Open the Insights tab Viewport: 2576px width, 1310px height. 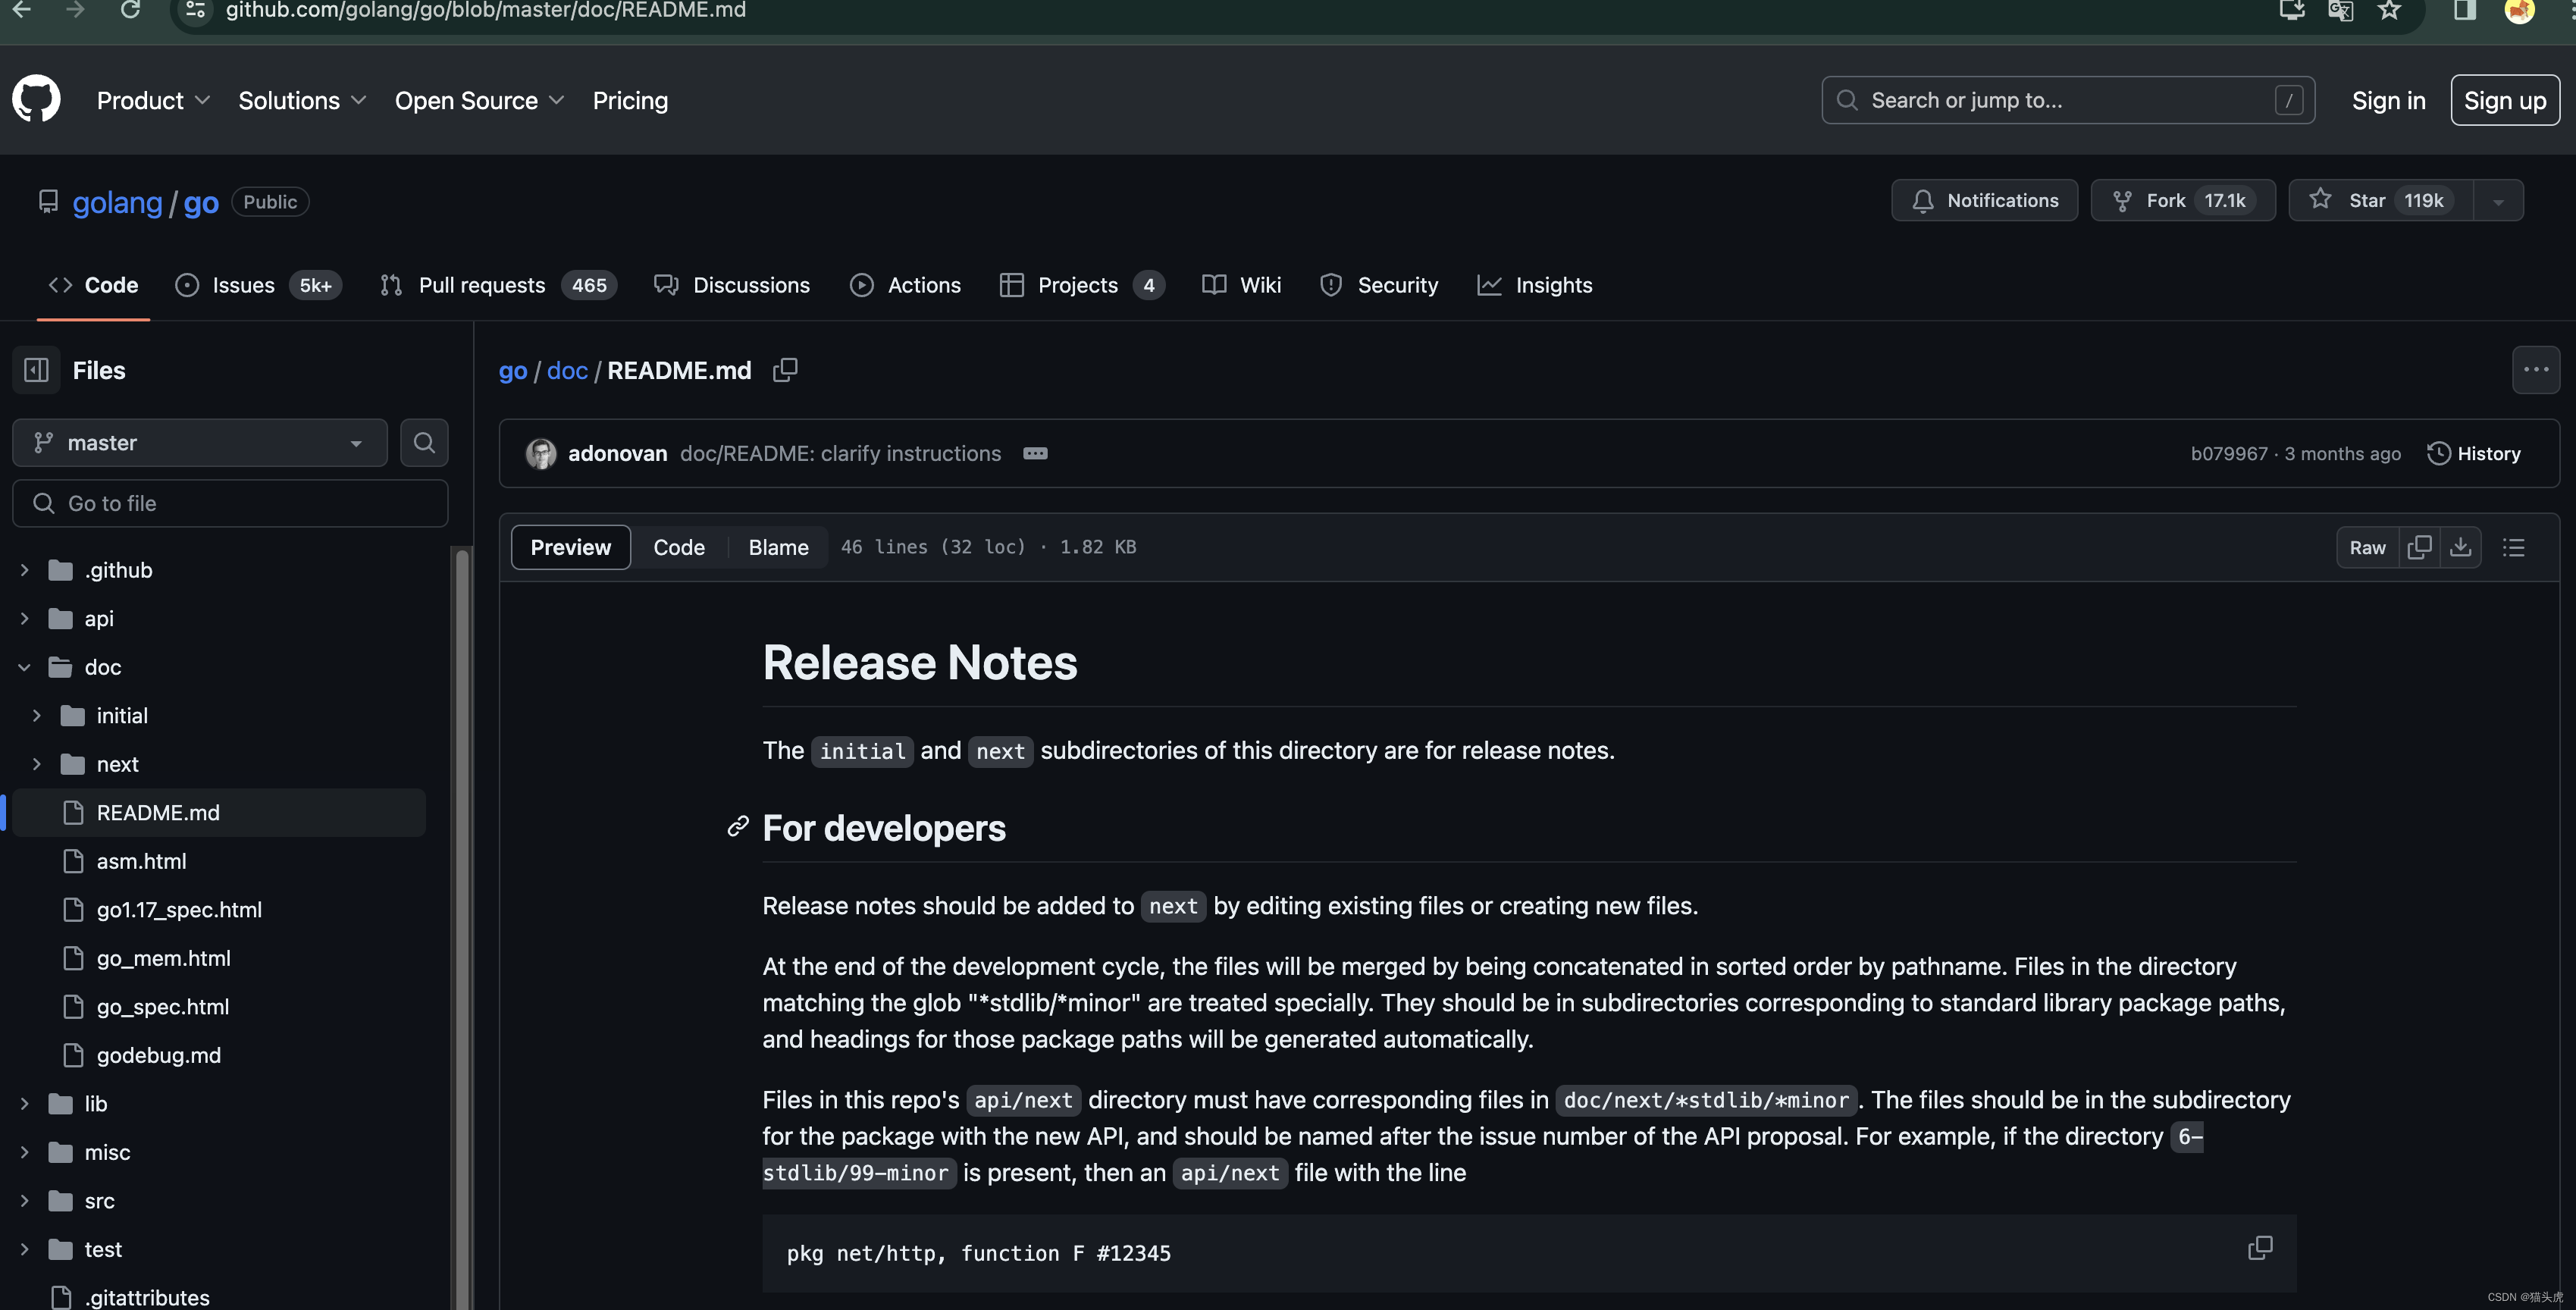pyautogui.click(x=1534, y=285)
